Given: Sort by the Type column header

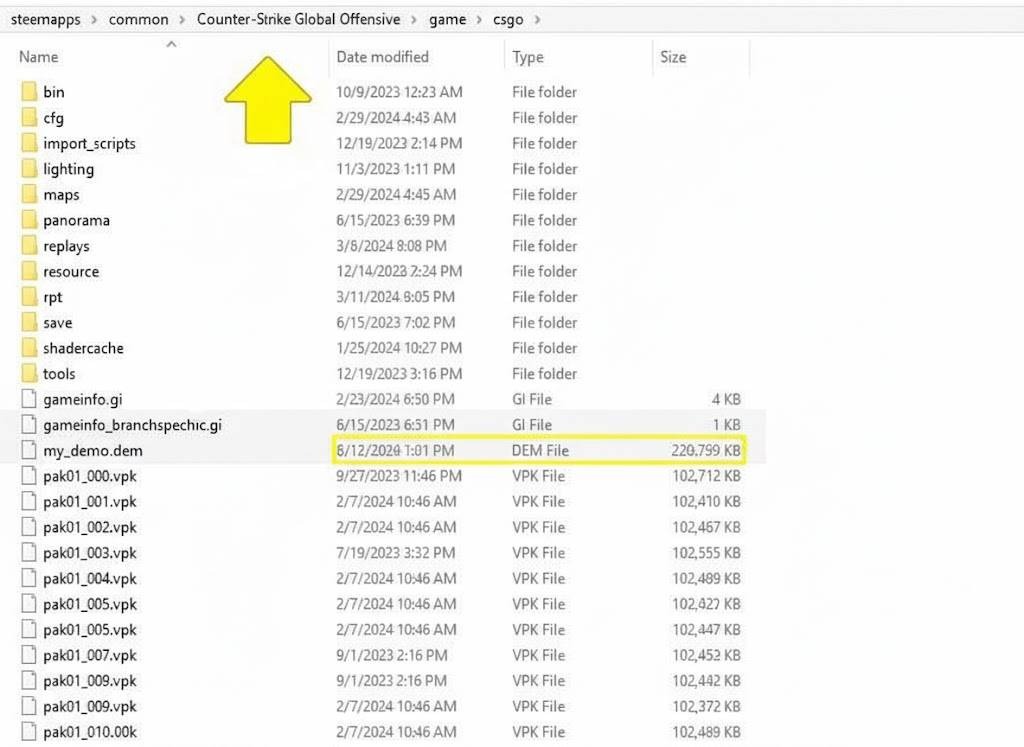Looking at the screenshot, I should click(528, 57).
